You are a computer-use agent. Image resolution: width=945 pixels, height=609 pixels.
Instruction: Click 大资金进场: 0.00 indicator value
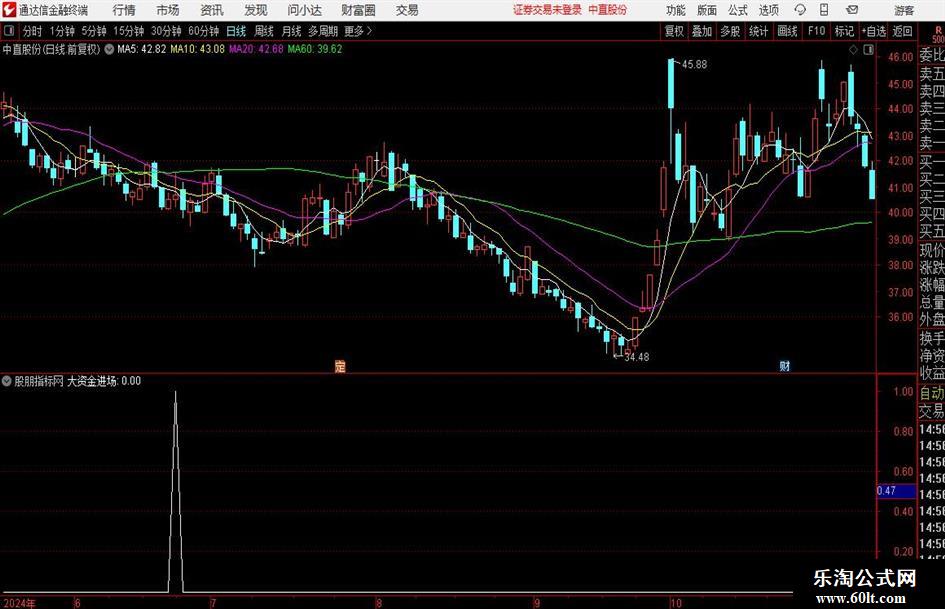point(104,381)
